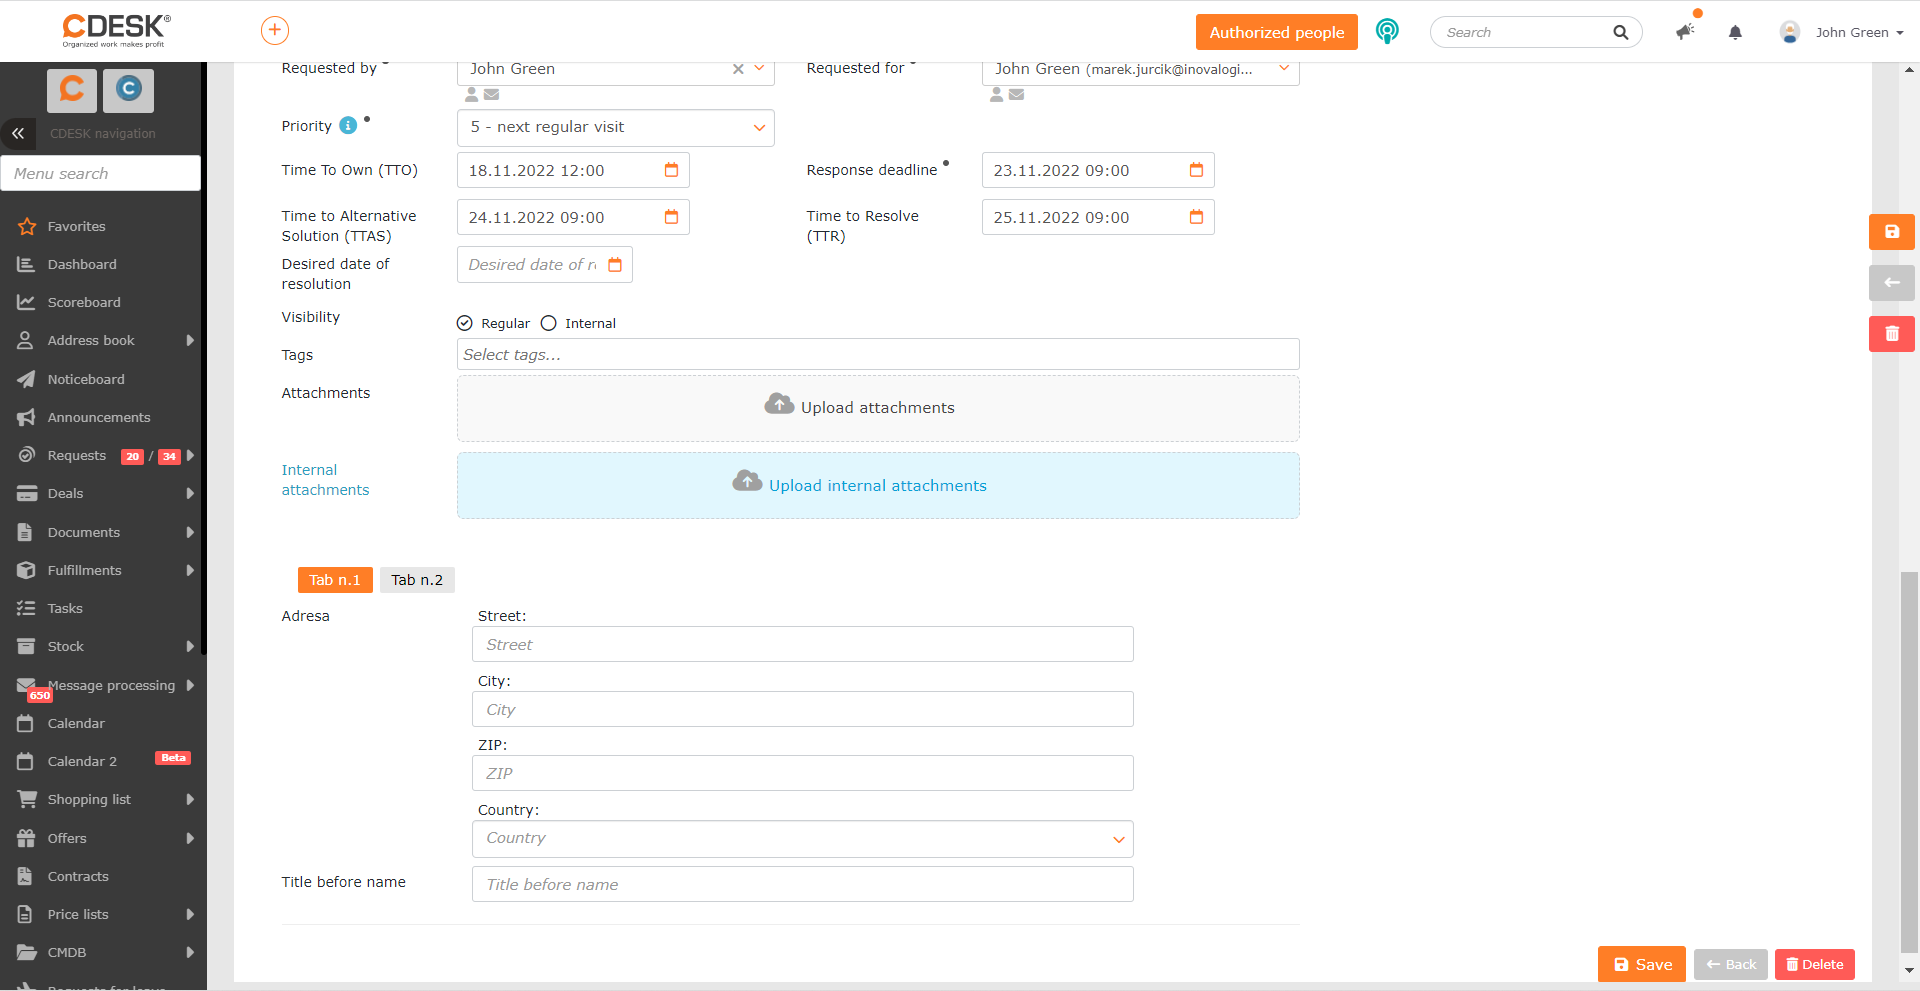Select Internal visibility radio
1920x991 pixels.
[548, 323]
